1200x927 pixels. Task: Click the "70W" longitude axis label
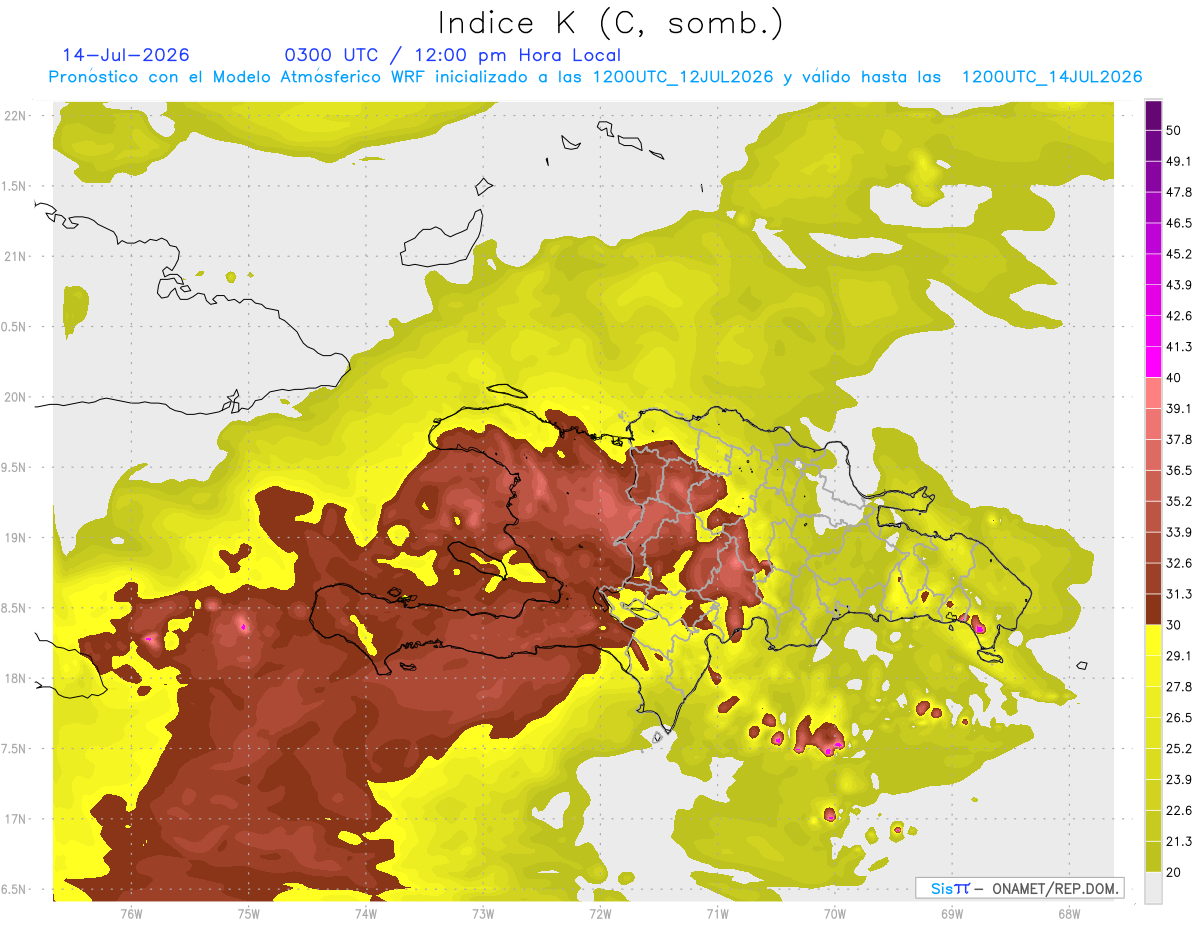pos(835,914)
